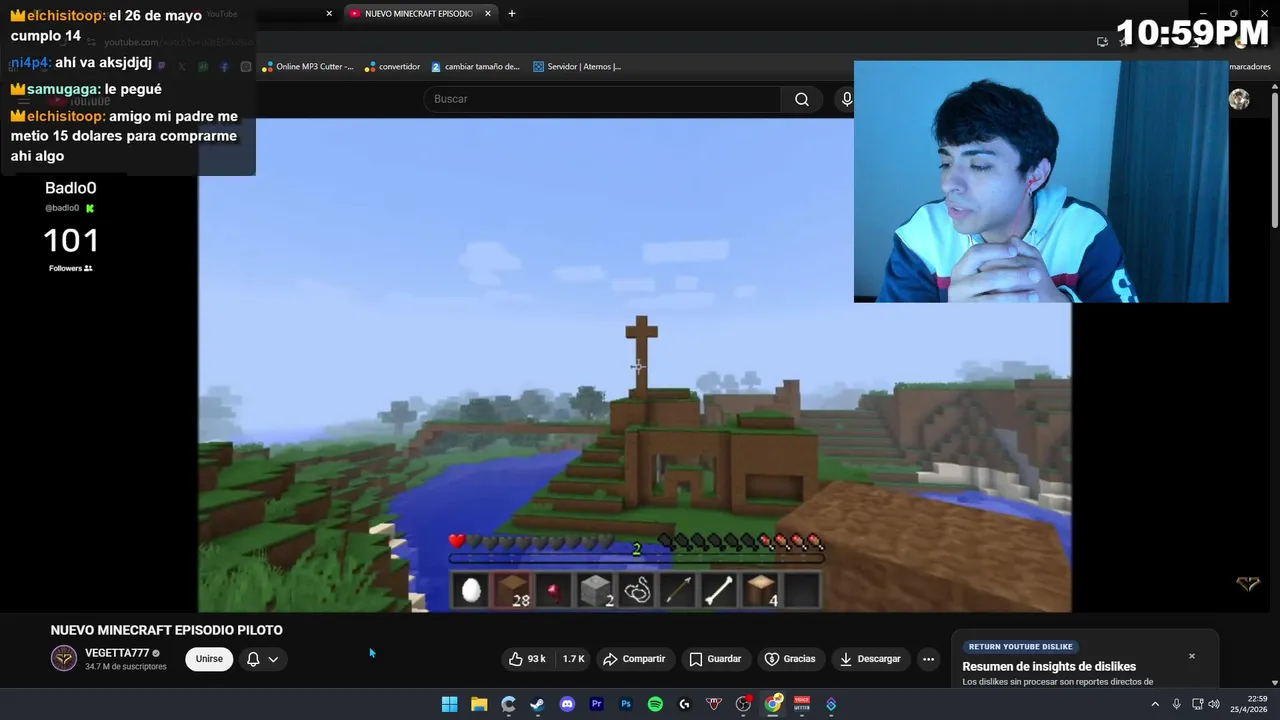The width and height of the screenshot is (1280, 720).
Task: Open Voicemeeter from the taskbar
Action: (802, 704)
